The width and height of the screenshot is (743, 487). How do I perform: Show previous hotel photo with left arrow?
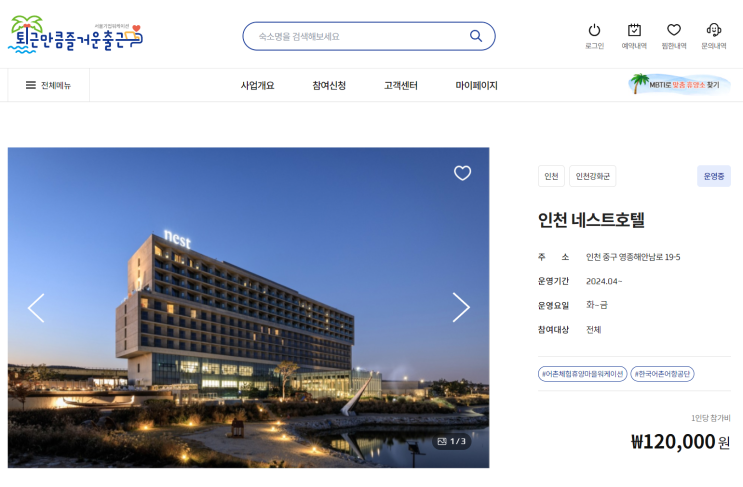coord(36,308)
